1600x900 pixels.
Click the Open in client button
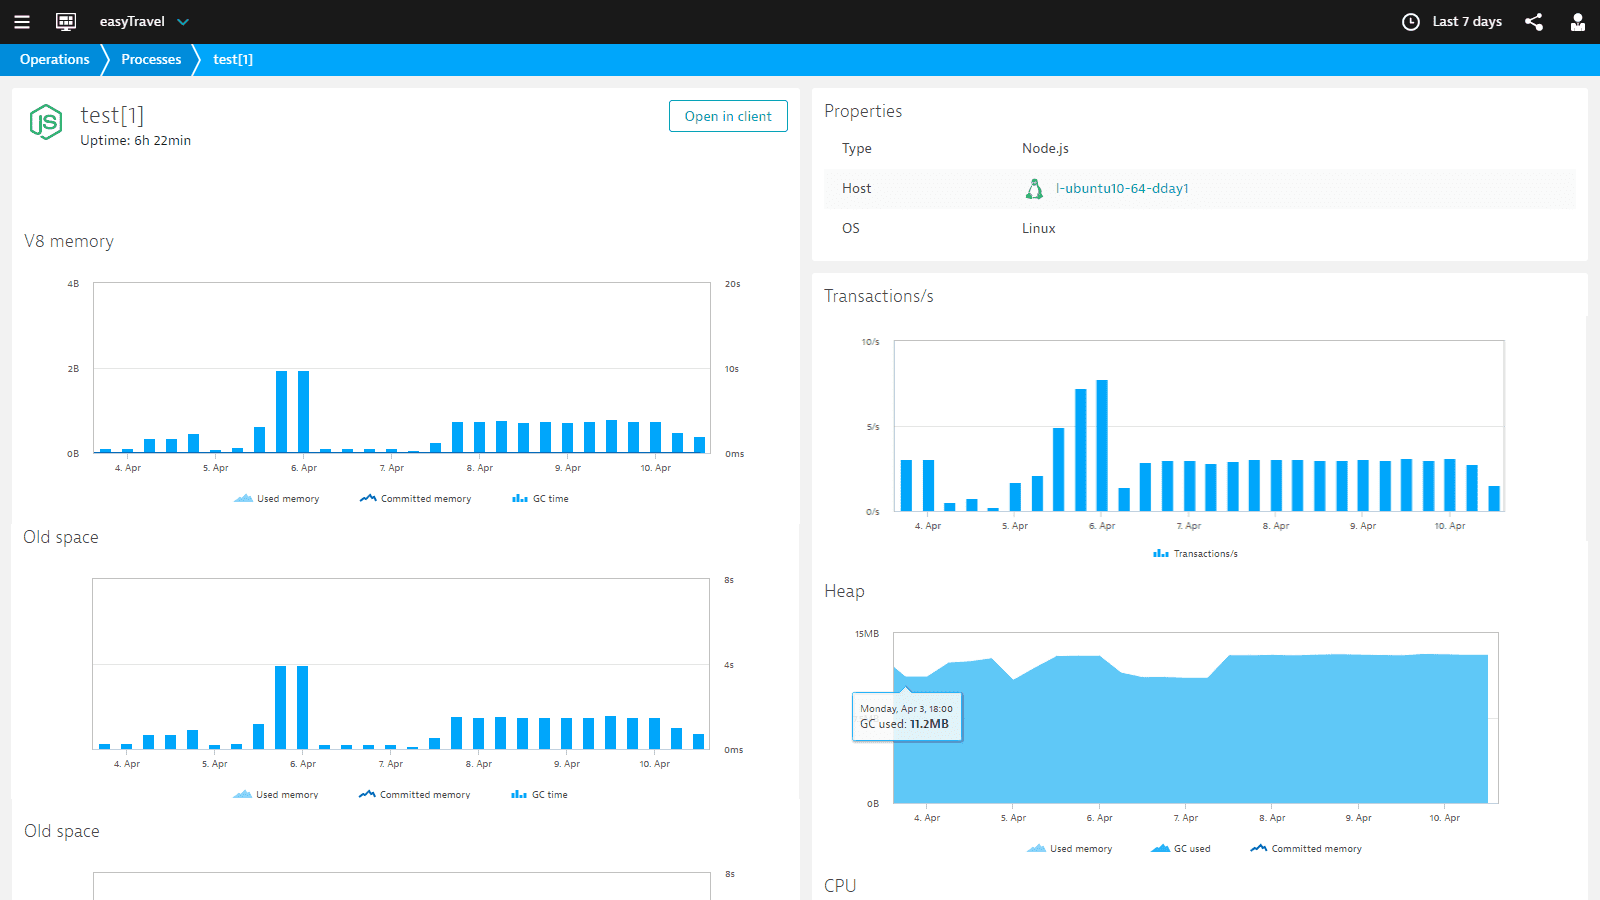click(x=728, y=116)
